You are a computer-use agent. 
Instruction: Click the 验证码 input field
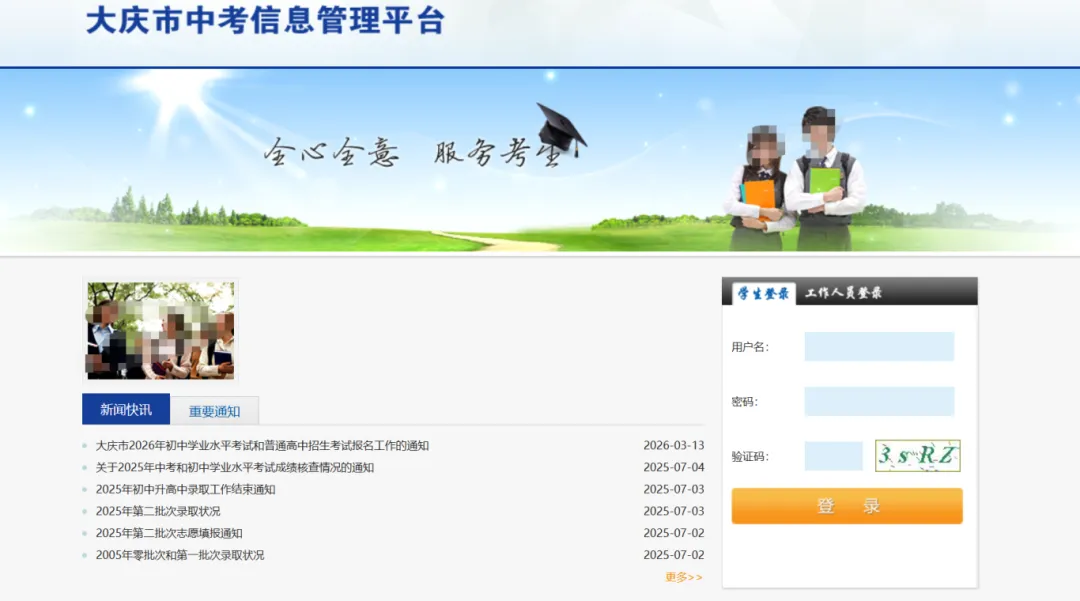tap(833, 456)
